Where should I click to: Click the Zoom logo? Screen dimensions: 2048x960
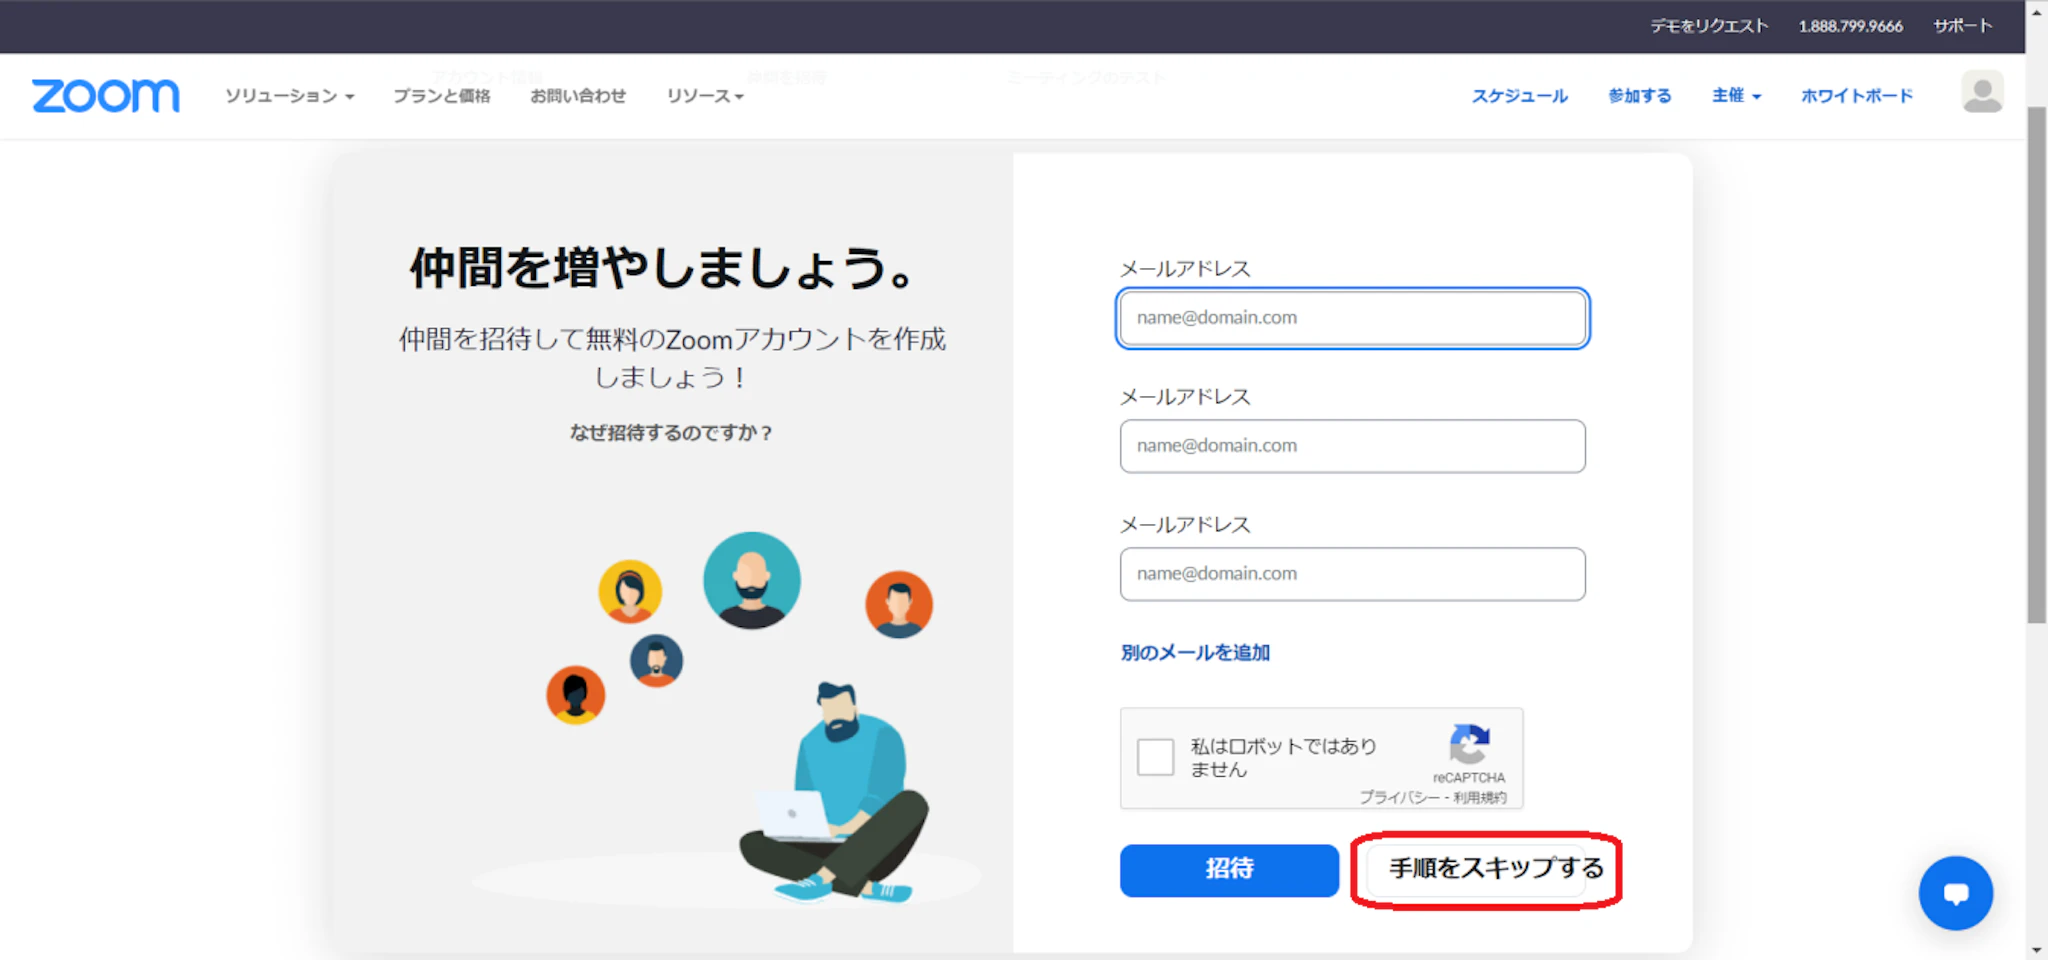tap(106, 96)
